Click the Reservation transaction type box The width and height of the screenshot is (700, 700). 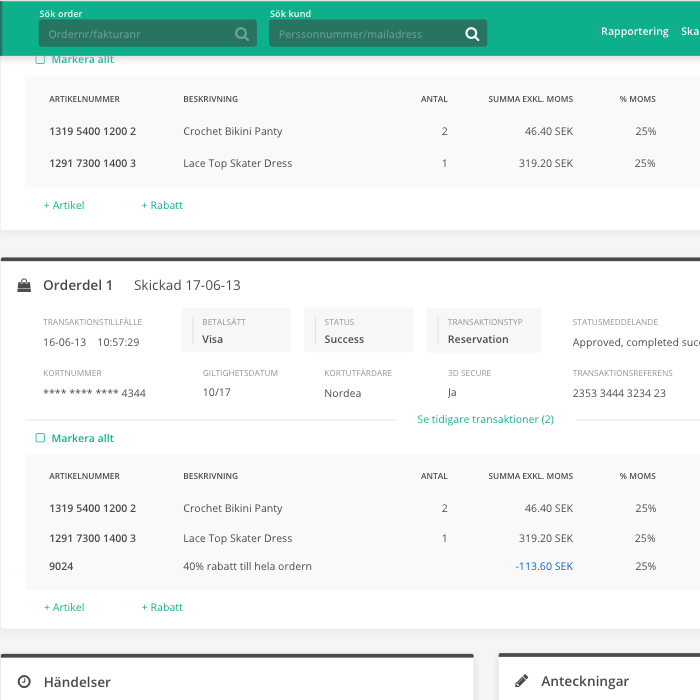pyautogui.click(x=483, y=330)
